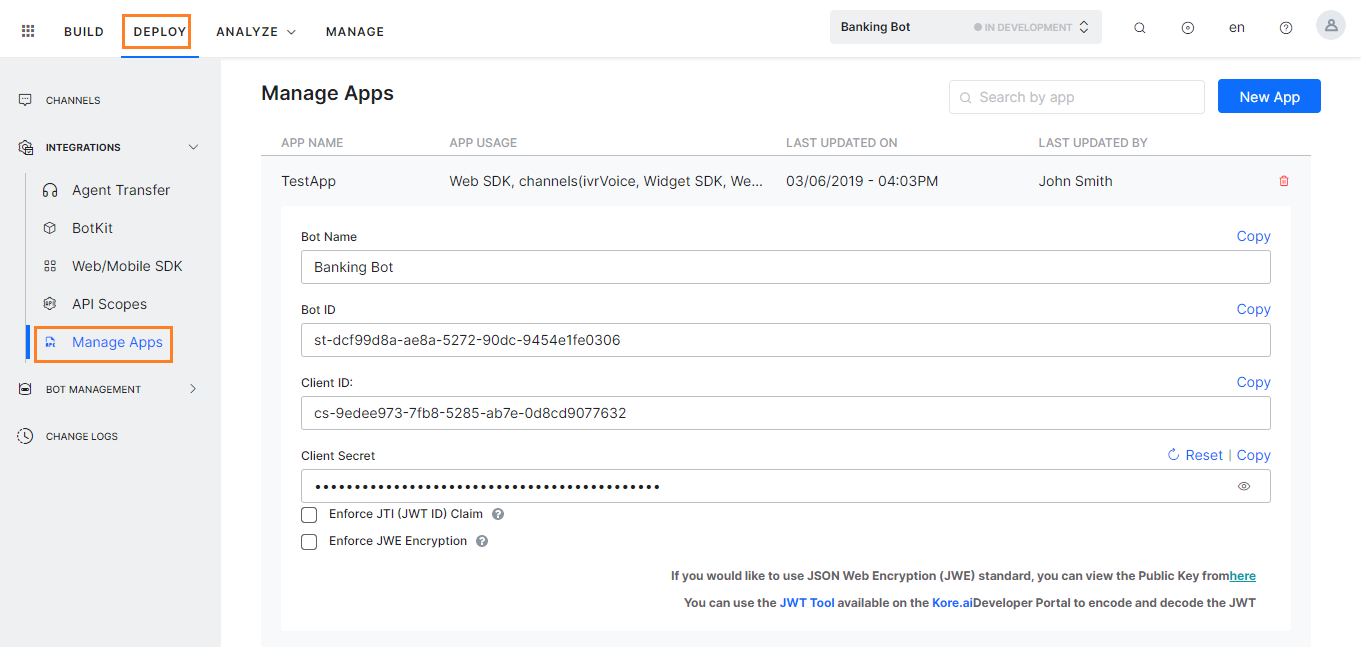The width and height of the screenshot is (1361, 647).
Task: Click the search magnifier in the header
Action: tap(1139, 27)
